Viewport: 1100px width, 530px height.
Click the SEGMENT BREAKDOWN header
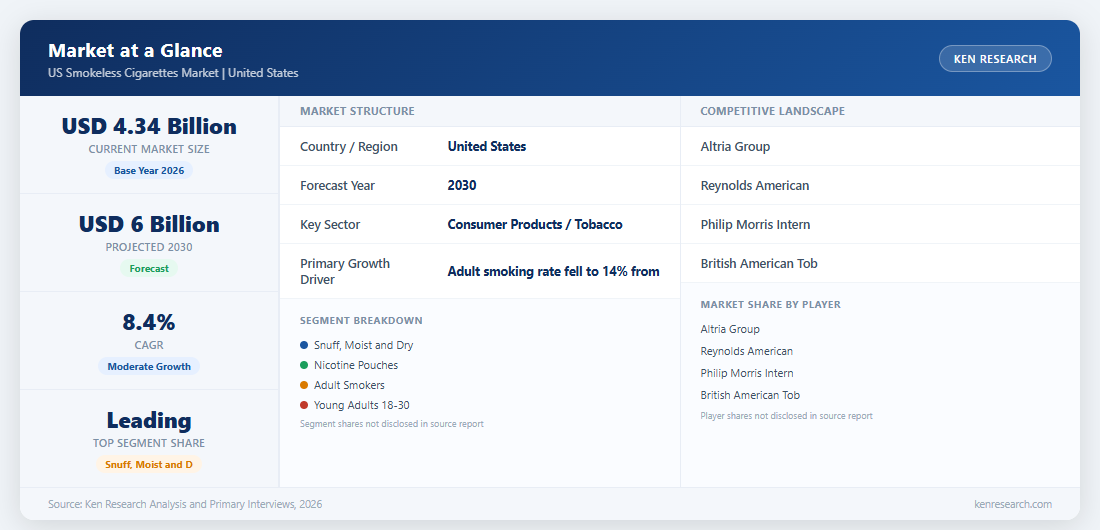[361, 321]
